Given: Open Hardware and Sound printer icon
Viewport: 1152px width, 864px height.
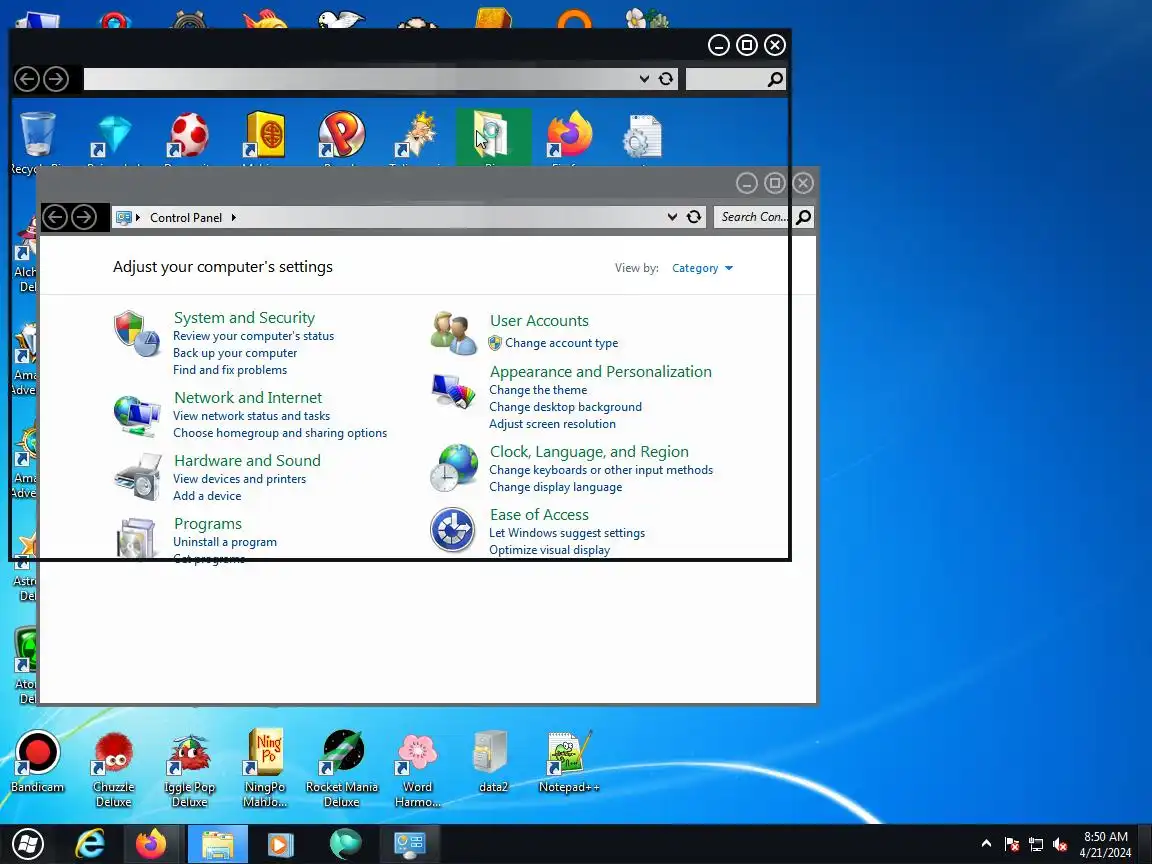Looking at the screenshot, I should (x=137, y=478).
